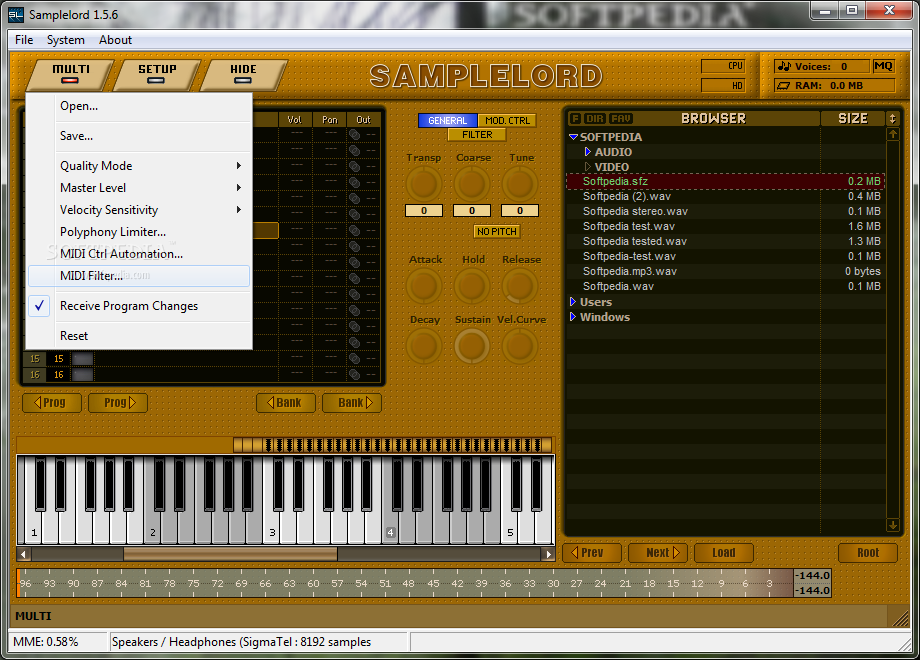Switch to the FILTER tab

(x=477, y=135)
